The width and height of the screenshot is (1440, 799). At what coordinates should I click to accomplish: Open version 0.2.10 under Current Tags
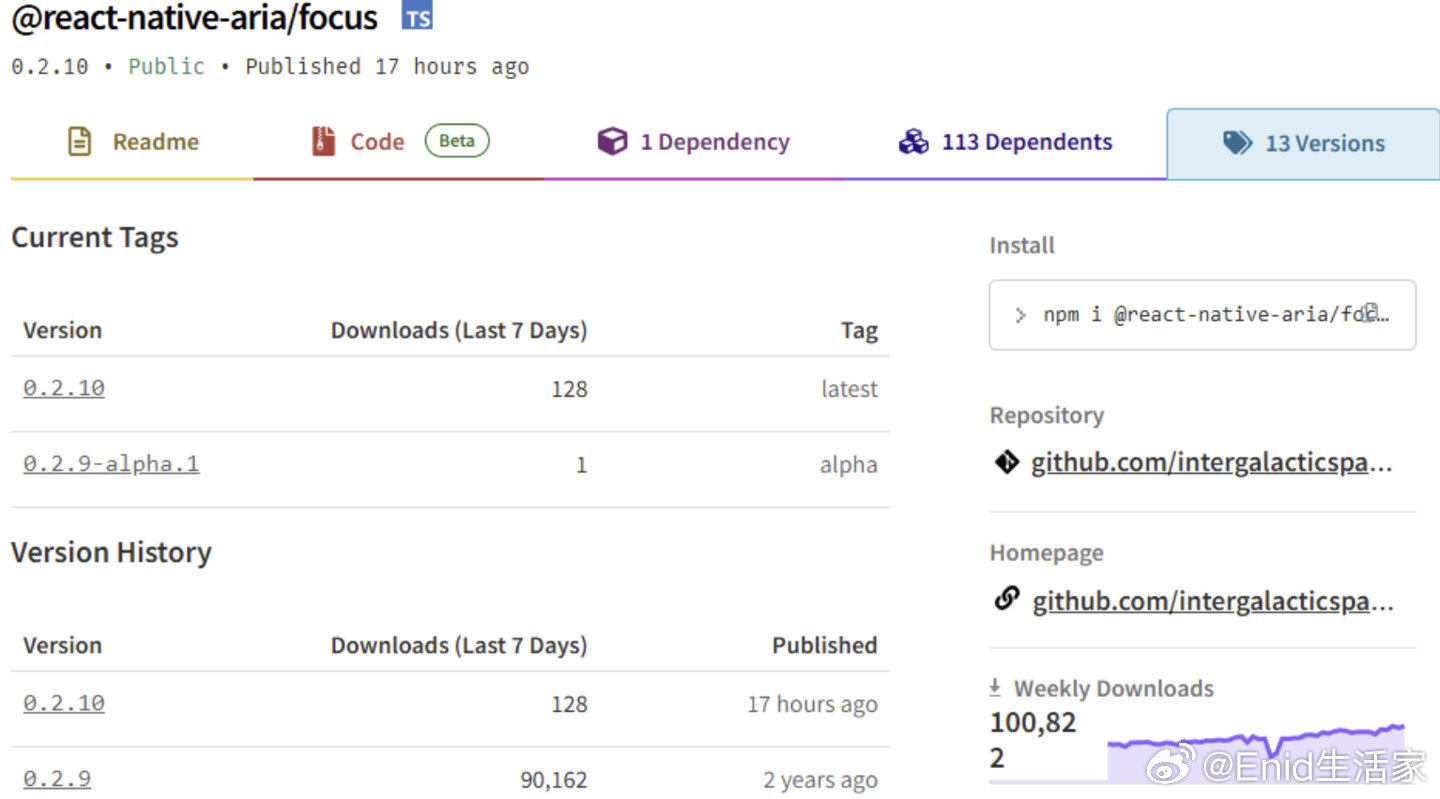click(64, 388)
